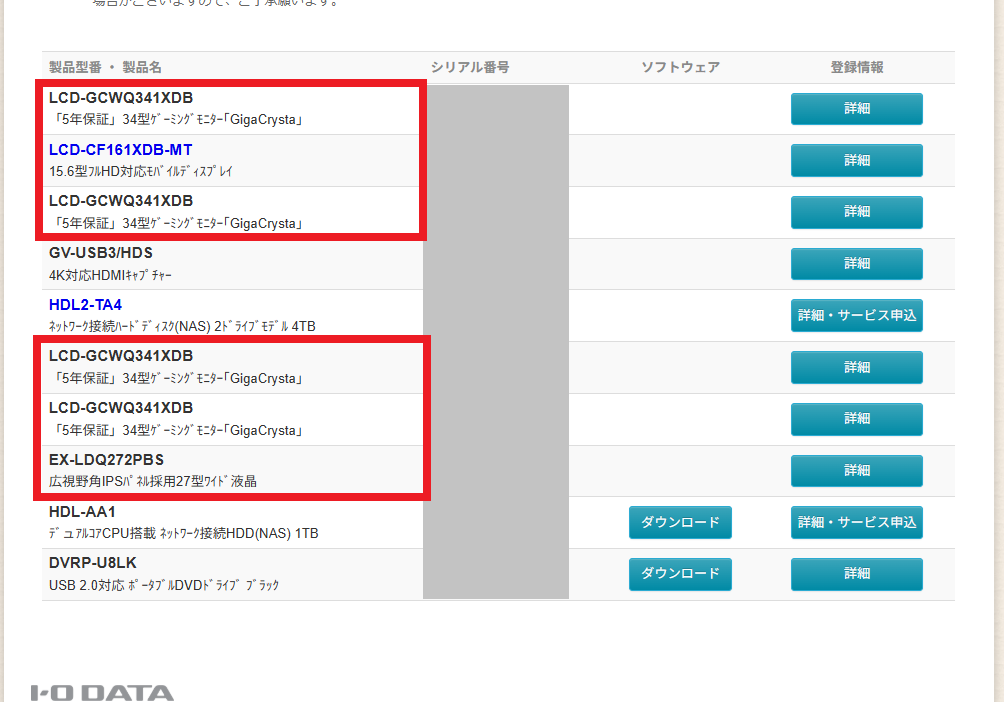Click the 4K対応HDMIキャプチャー description

110,275
